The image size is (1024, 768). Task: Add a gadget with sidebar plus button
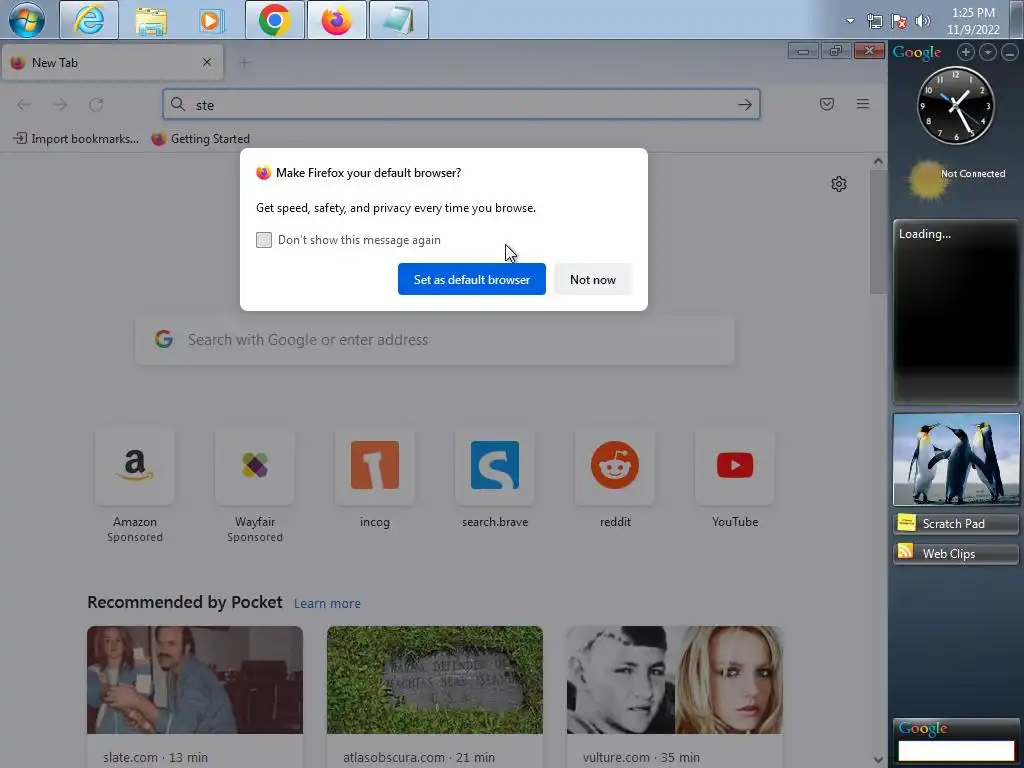966,52
